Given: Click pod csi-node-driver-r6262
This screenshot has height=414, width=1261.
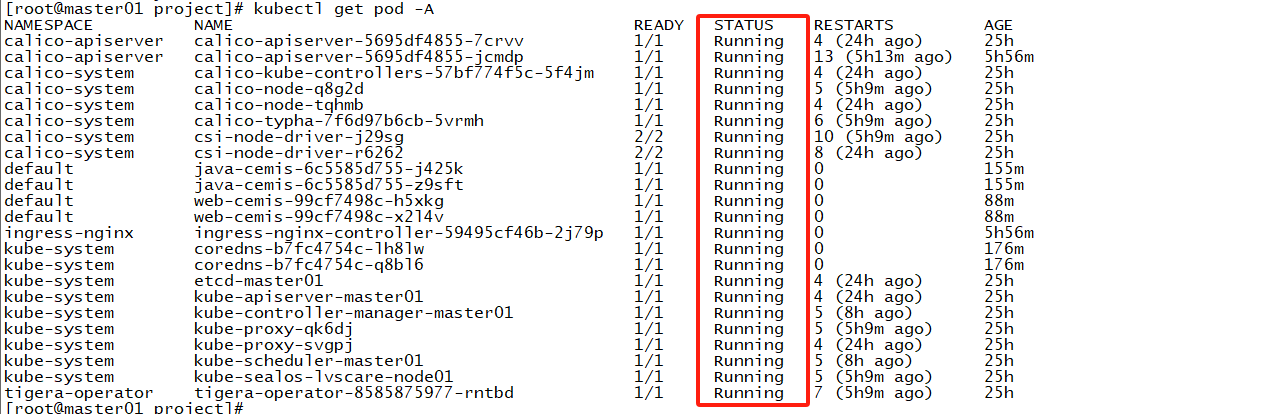Looking at the screenshot, I should (x=299, y=153).
